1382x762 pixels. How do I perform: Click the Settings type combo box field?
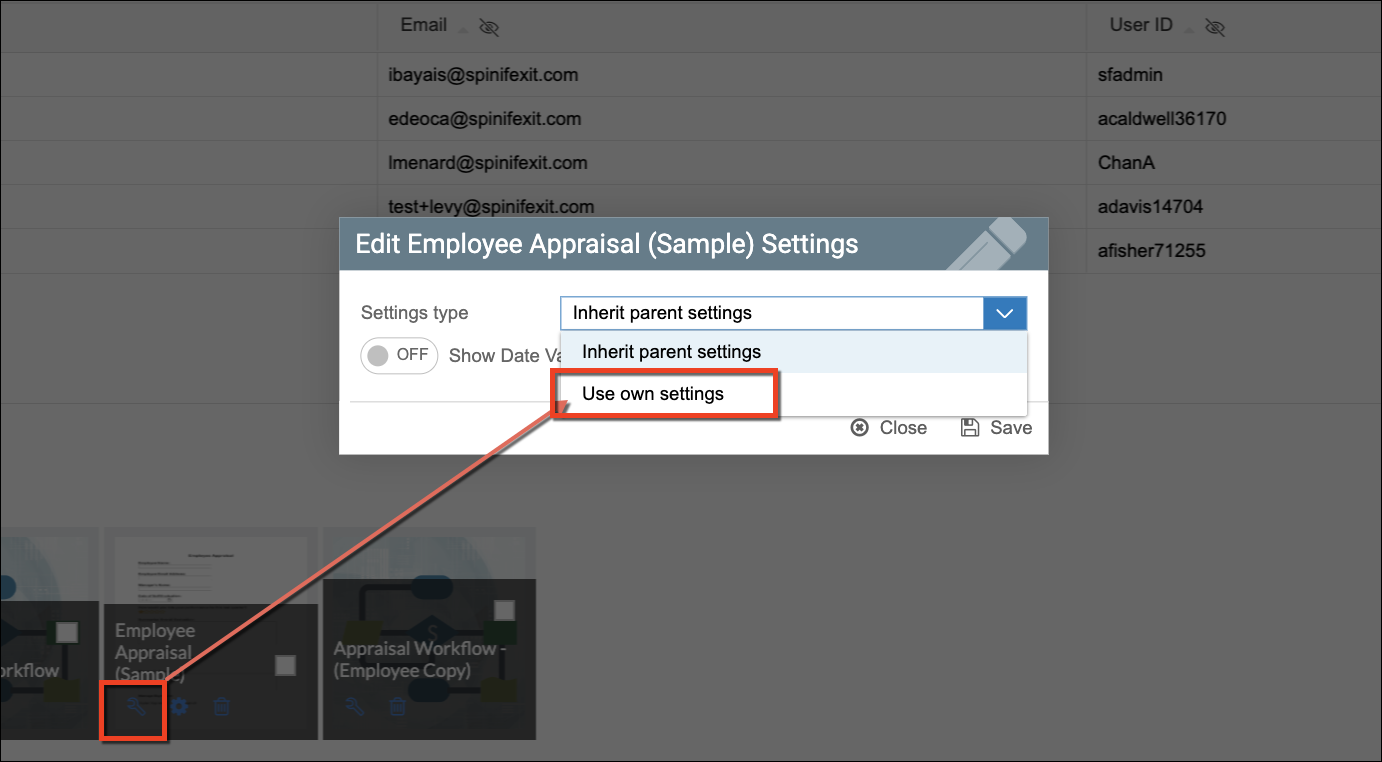pyautogui.click(x=771, y=313)
